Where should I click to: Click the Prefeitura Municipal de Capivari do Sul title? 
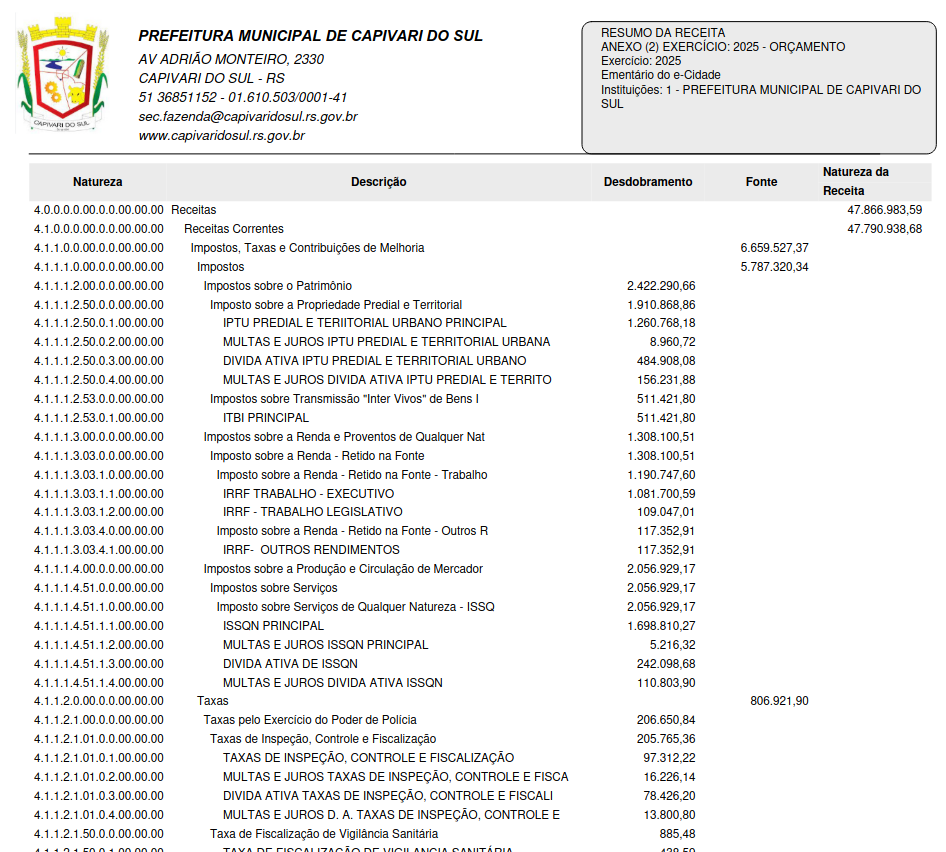310,36
